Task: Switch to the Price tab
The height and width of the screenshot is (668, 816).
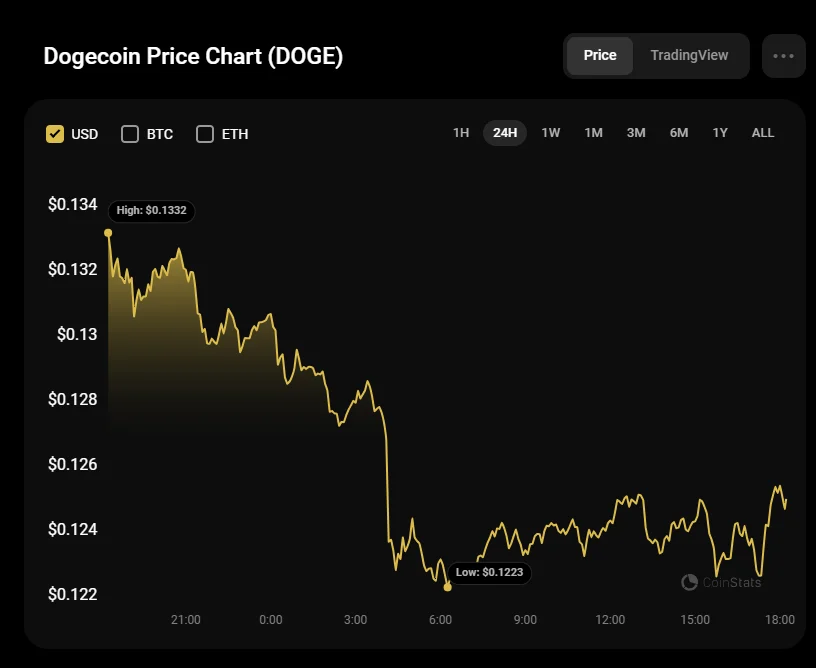Action: click(x=600, y=55)
